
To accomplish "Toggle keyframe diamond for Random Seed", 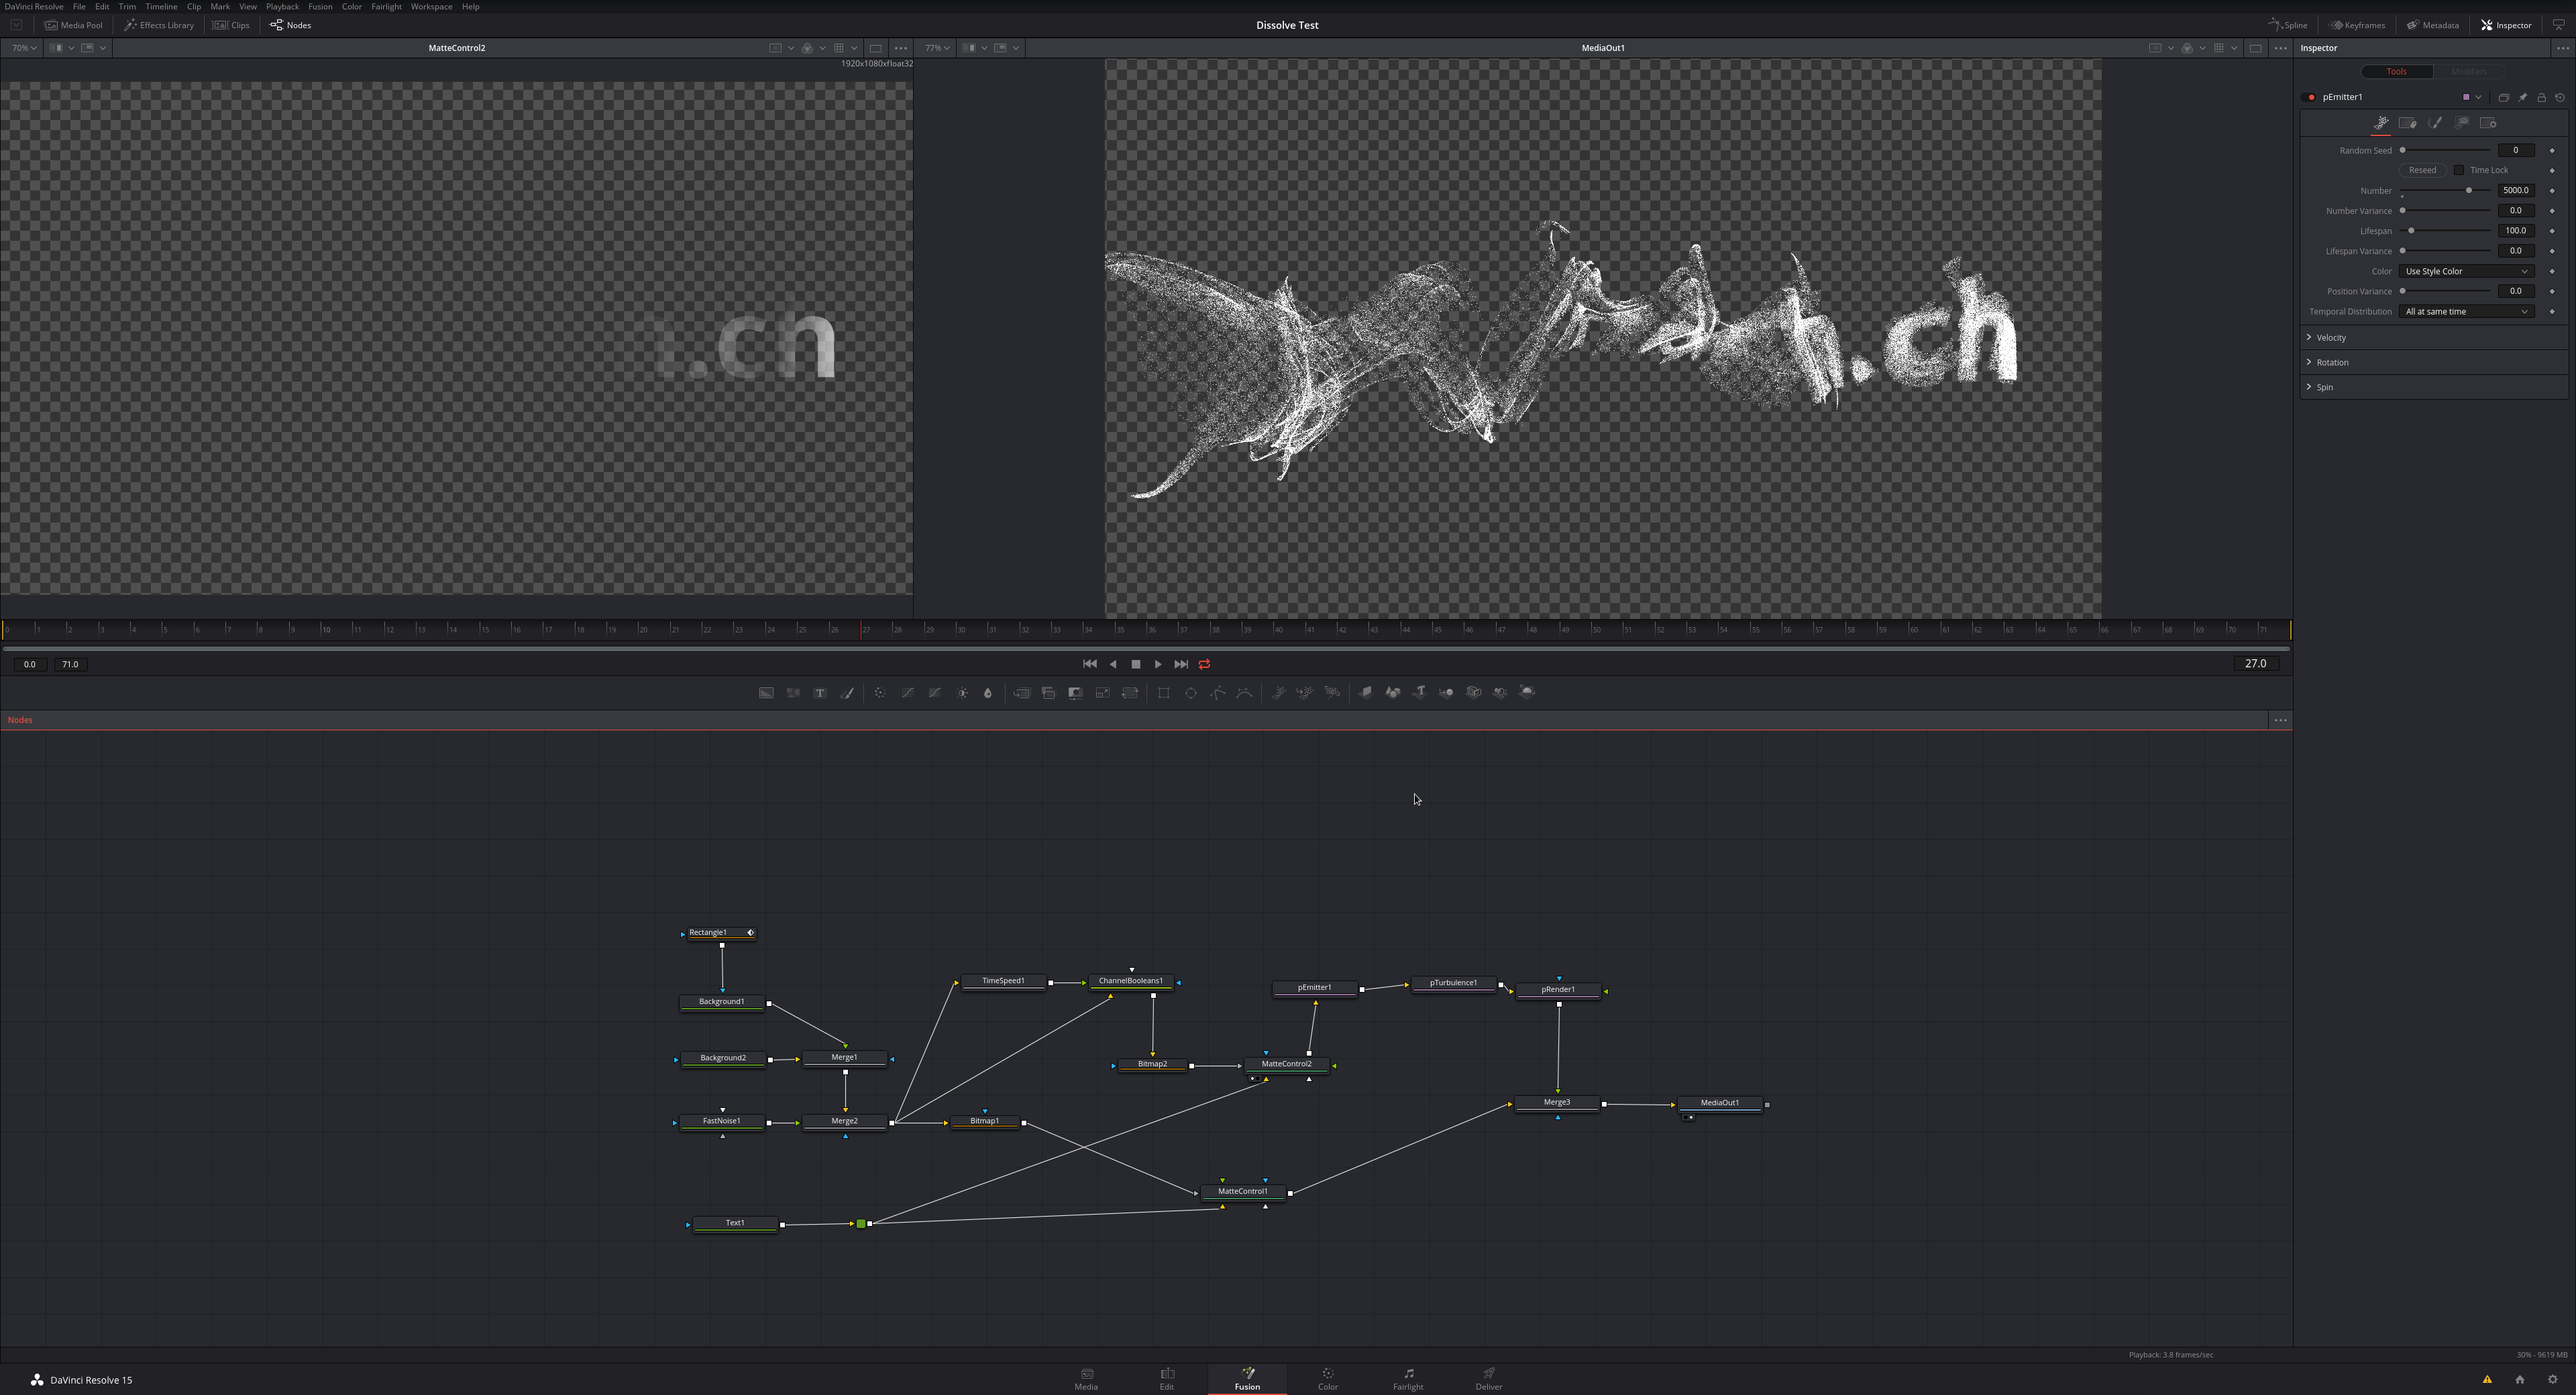I will [2552, 150].
